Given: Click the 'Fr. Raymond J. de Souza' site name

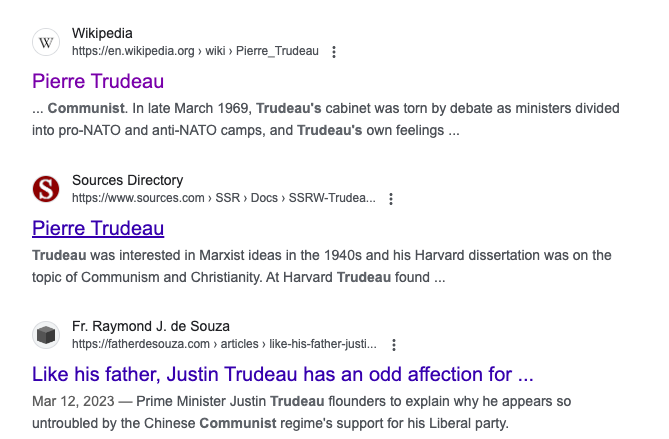Looking at the screenshot, I should tap(151, 326).
